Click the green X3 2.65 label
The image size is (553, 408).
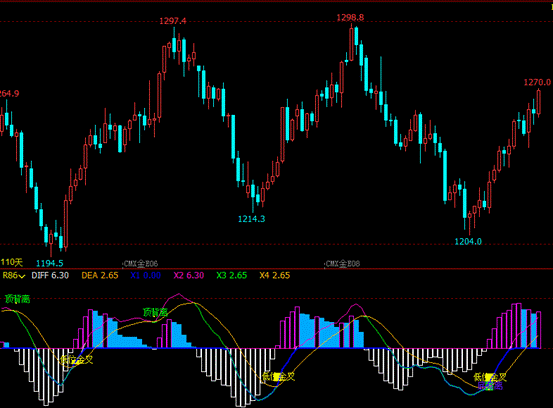coord(232,275)
